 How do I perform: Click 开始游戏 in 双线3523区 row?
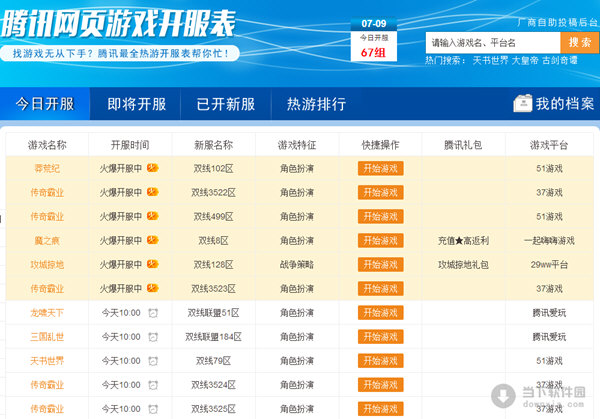coord(380,289)
